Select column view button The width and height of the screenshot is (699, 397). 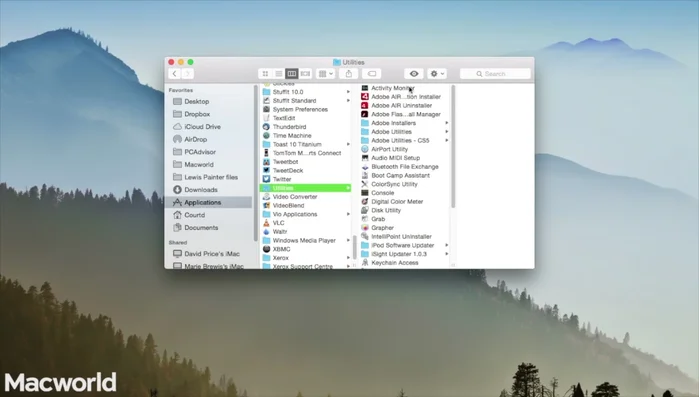[x=292, y=74]
